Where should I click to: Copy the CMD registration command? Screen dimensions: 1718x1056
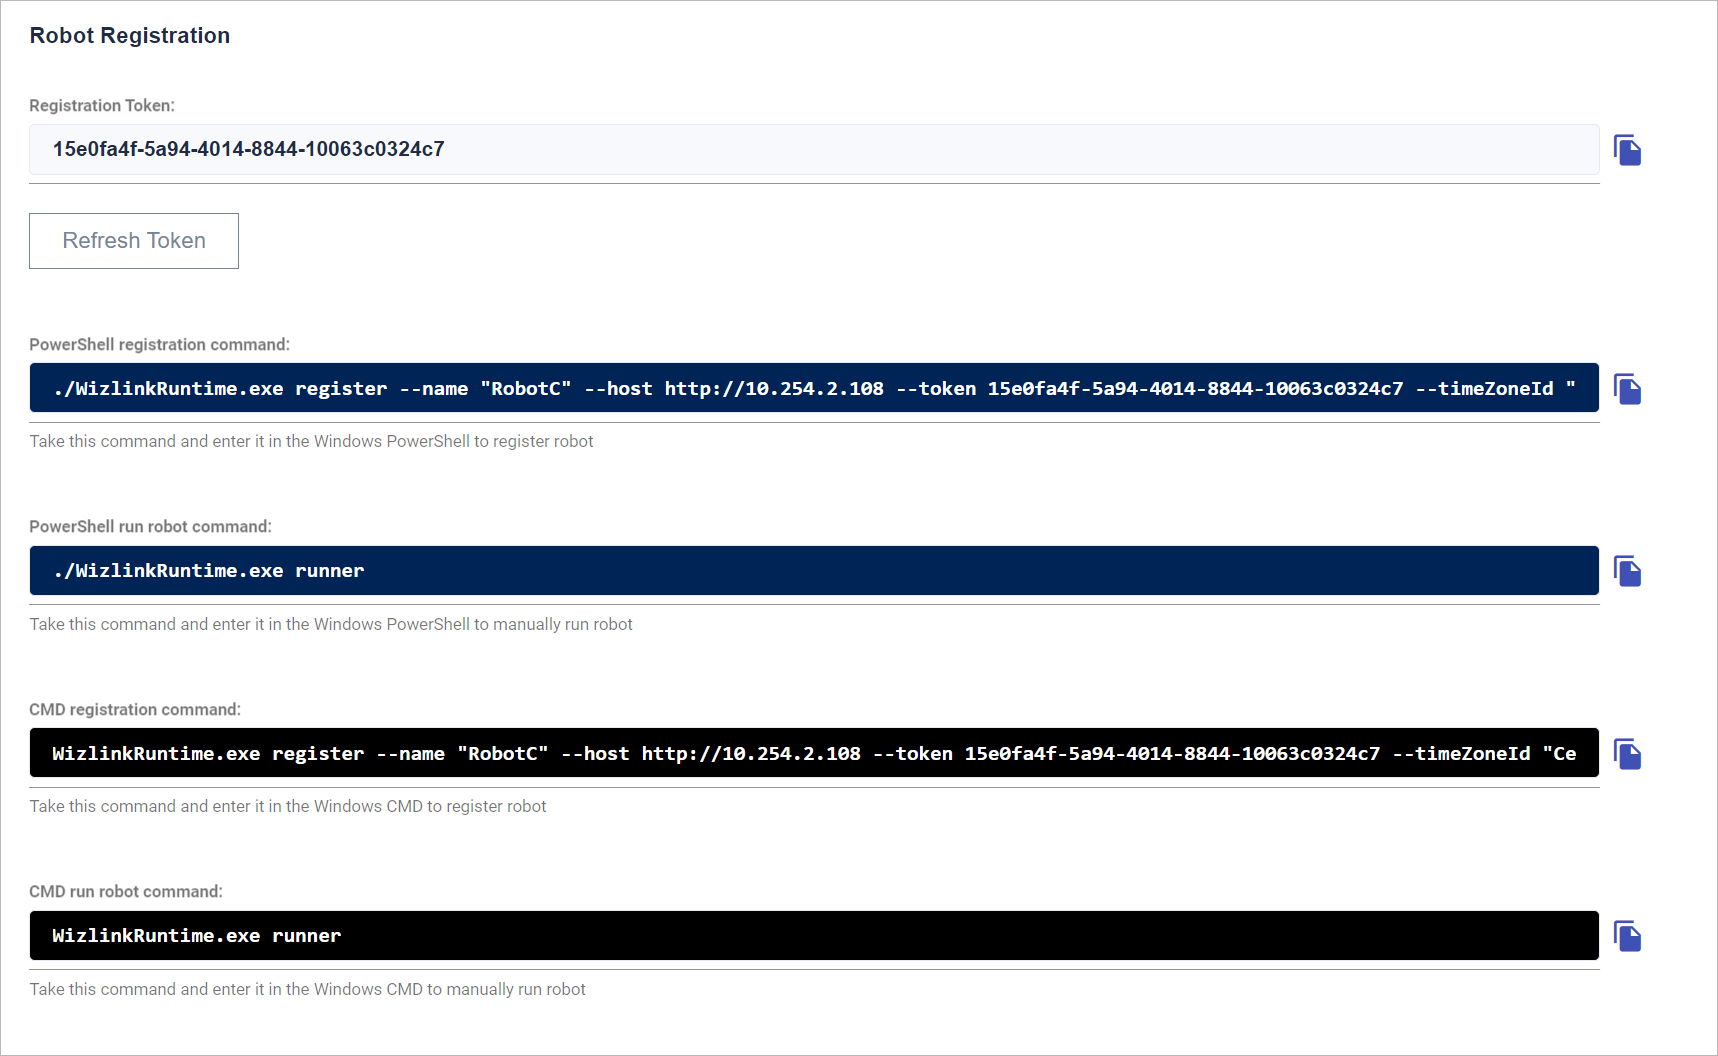tap(1627, 754)
